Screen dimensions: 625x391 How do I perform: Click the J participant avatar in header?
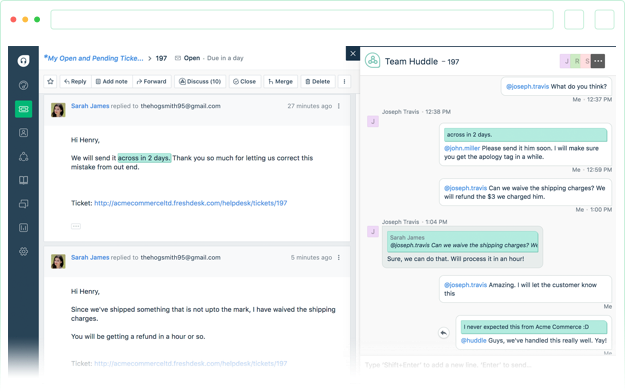(566, 61)
